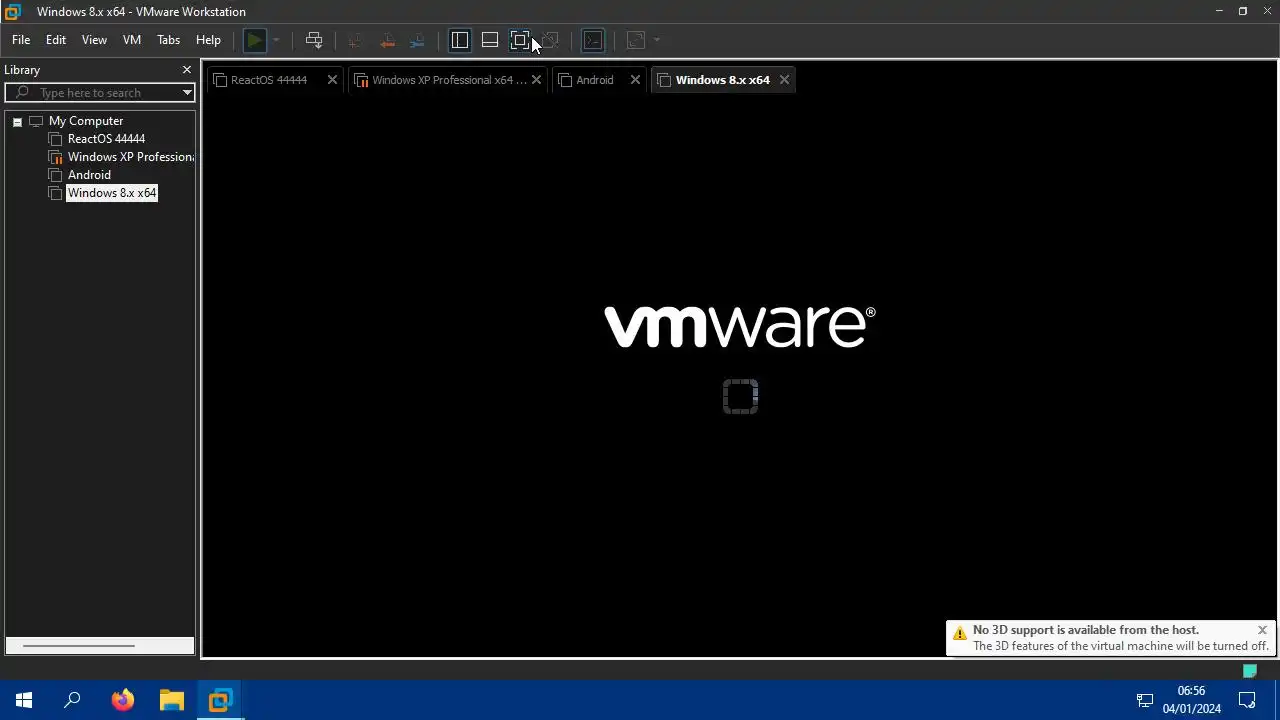Open the Windows Start menu

[24, 700]
